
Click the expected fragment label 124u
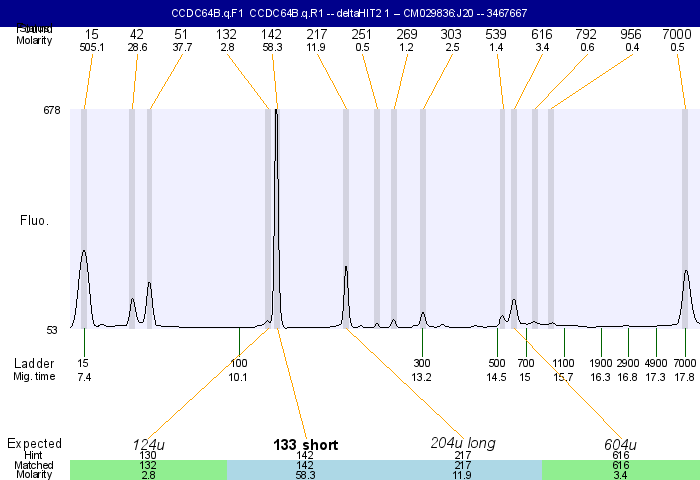tap(149, 444)
